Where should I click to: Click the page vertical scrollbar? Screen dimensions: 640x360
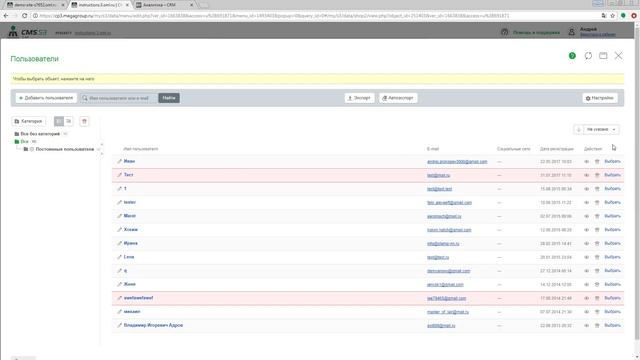tap(637, 184)
